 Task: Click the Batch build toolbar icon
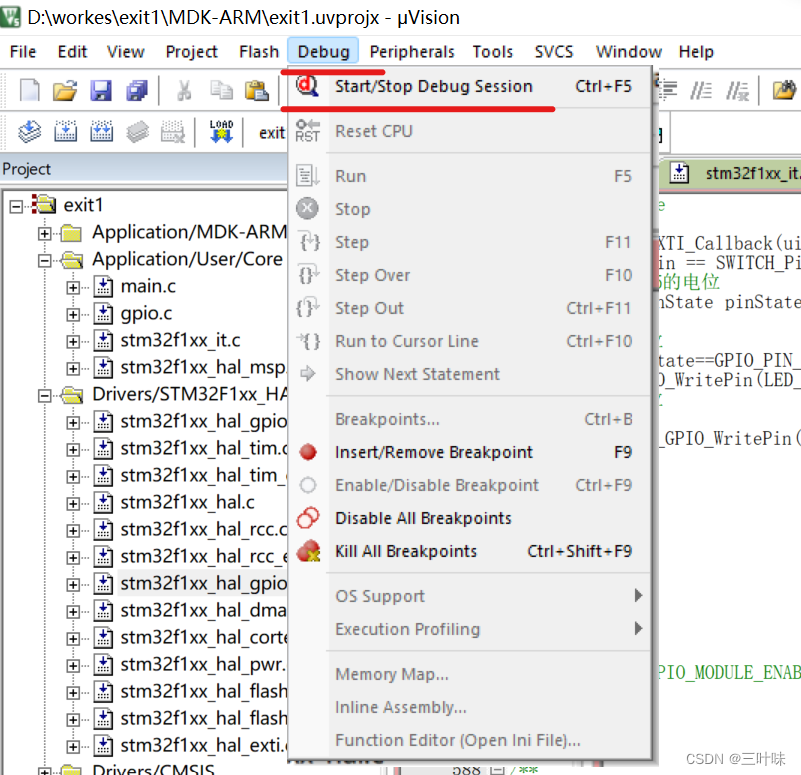point(137,132)
